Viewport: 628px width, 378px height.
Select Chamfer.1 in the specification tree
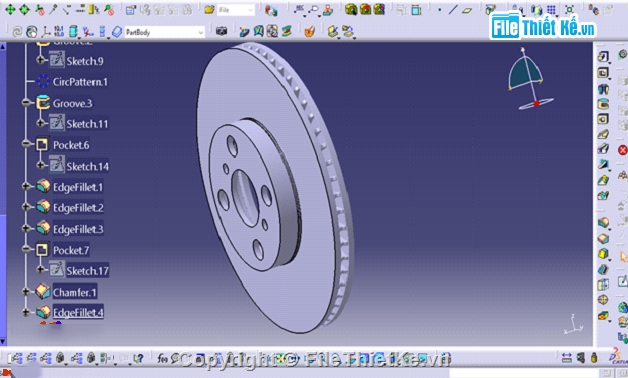coord(74,292)
